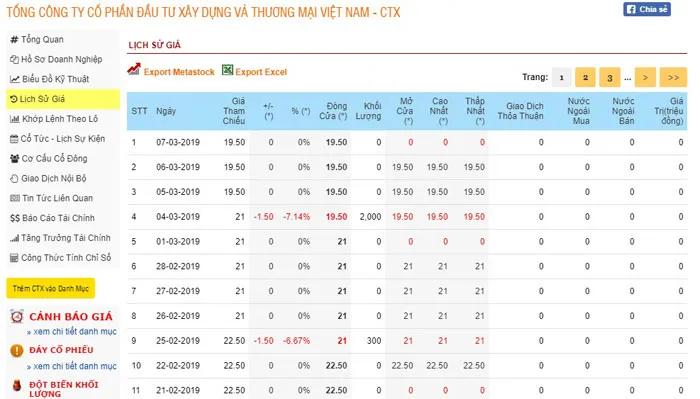The height and width of the screenshot is (399, 700).
Task: Click Thêm CTX vào Danh Mục button
Action: pos(50,288)
